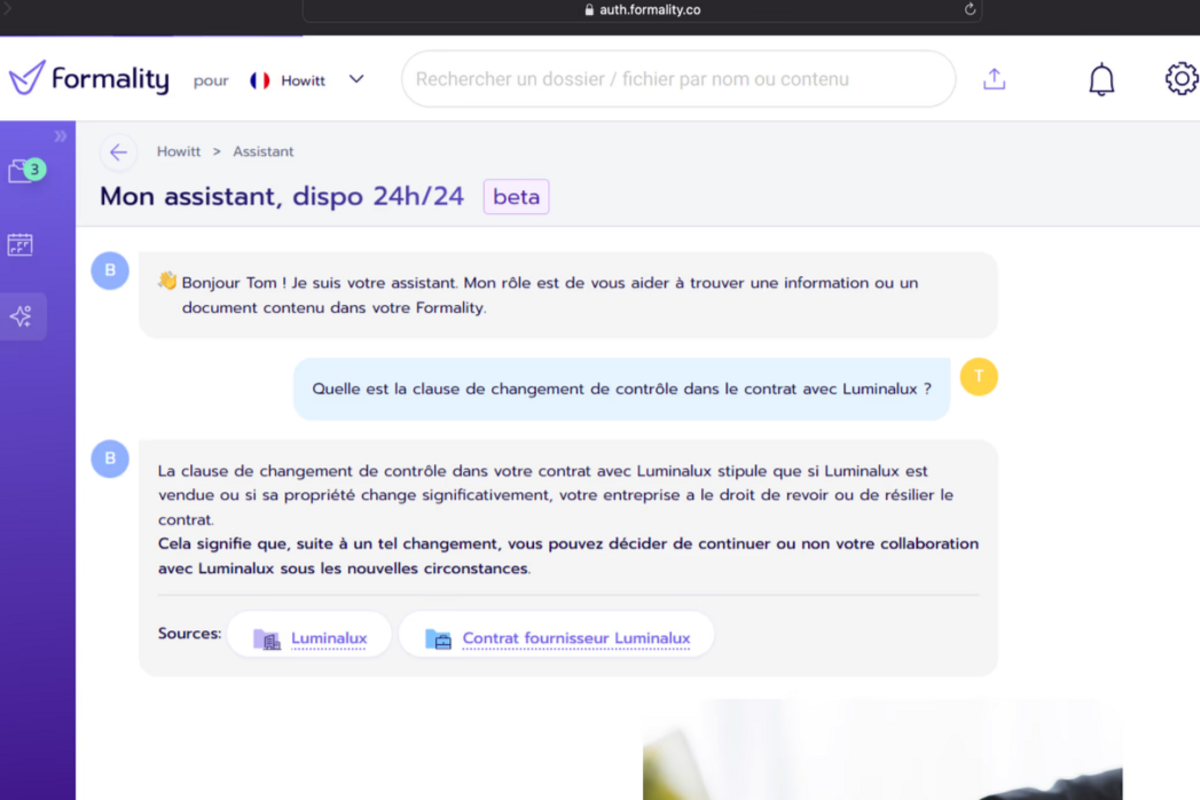Open the Luminalux source chip
Image resolution: width=1200 pixels, height=800 pixels.
coord(310,635)
